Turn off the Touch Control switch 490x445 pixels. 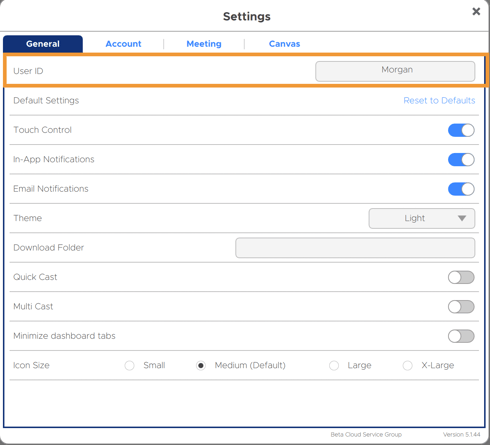(x=461, y=130)
